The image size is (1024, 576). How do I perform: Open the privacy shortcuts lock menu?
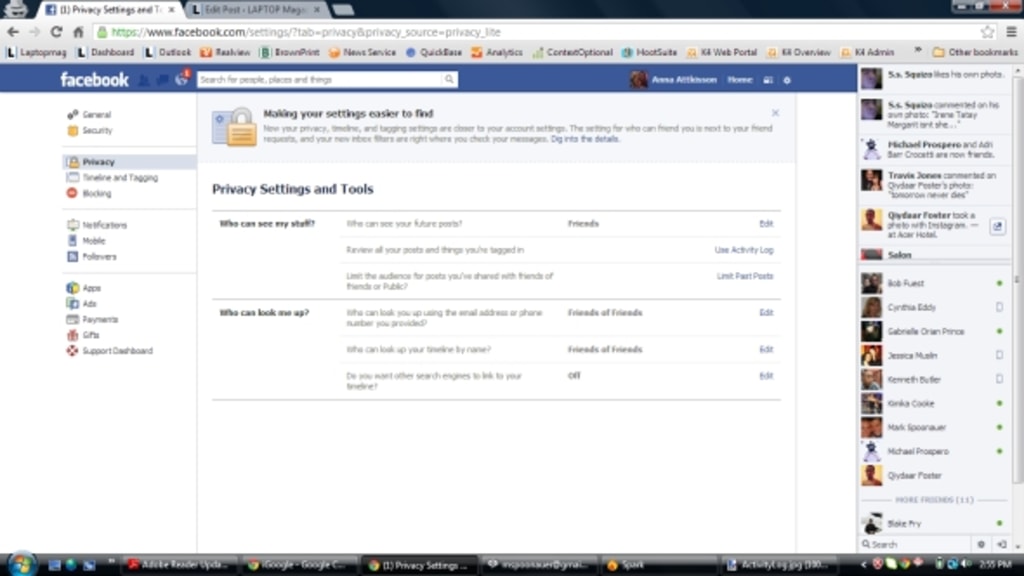[x=768, y=80]
